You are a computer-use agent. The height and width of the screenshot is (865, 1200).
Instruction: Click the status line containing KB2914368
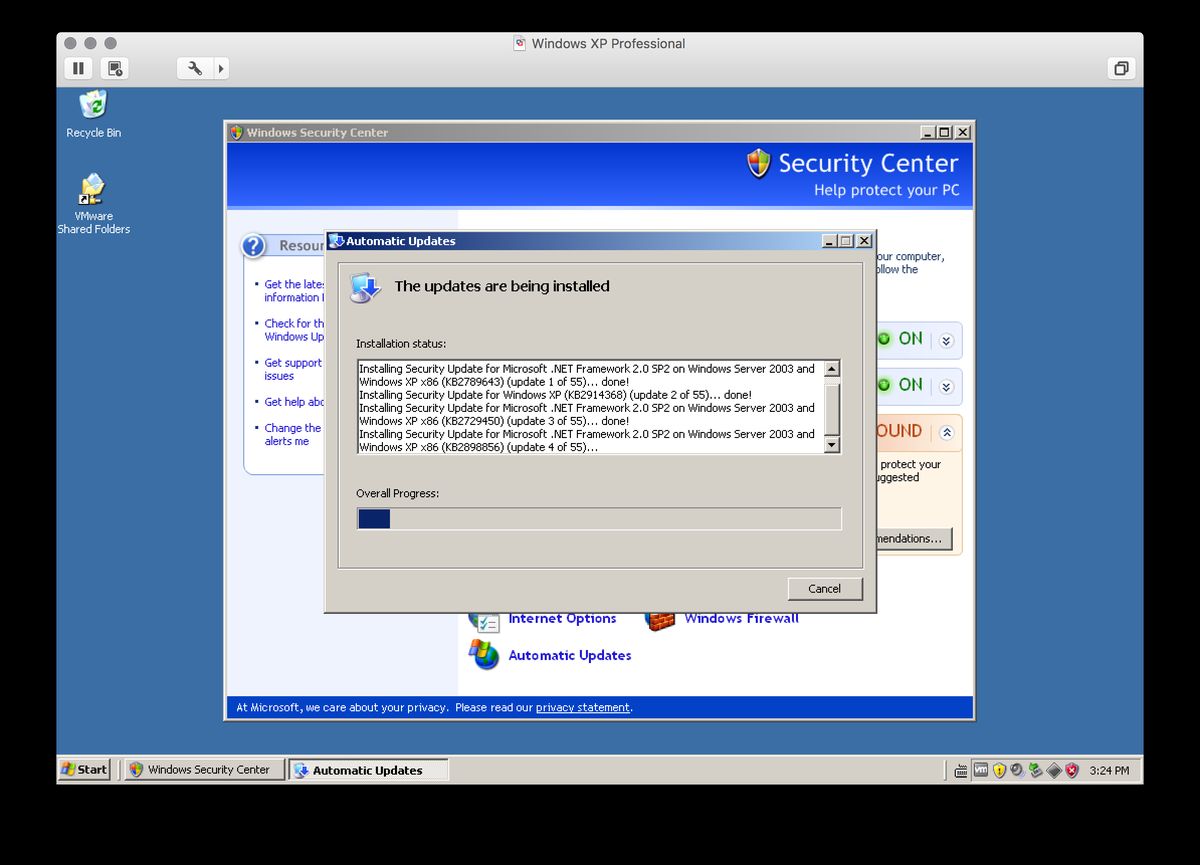[x=555, y=395]
